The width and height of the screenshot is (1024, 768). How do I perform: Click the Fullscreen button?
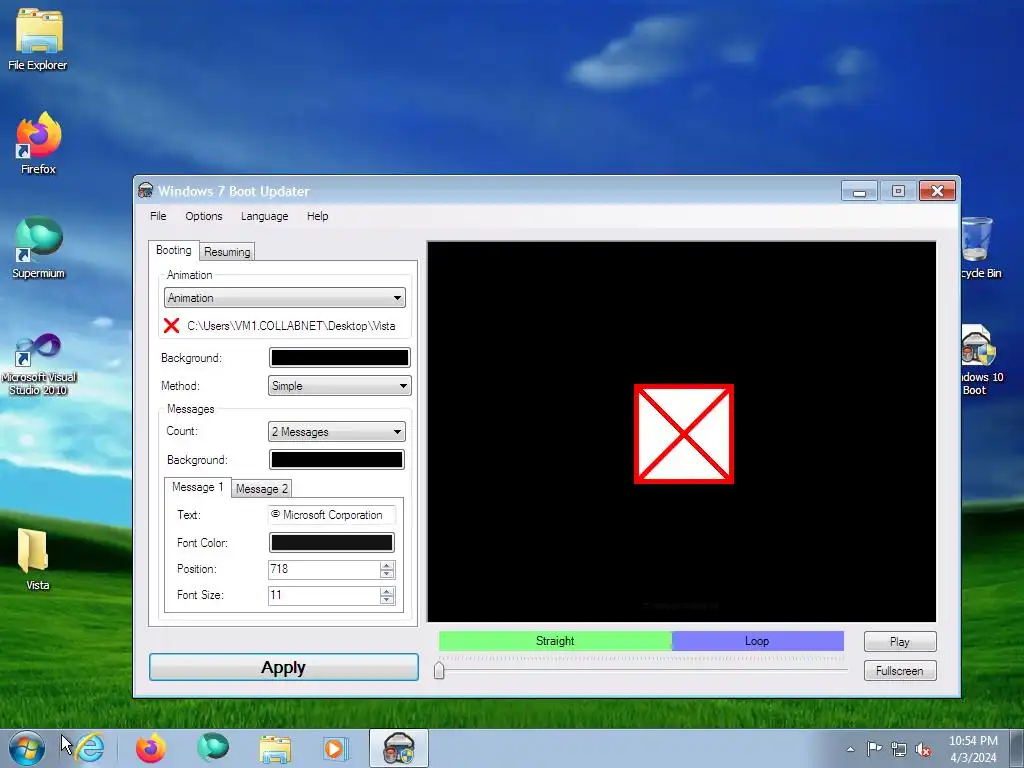(x=899, y=671)
